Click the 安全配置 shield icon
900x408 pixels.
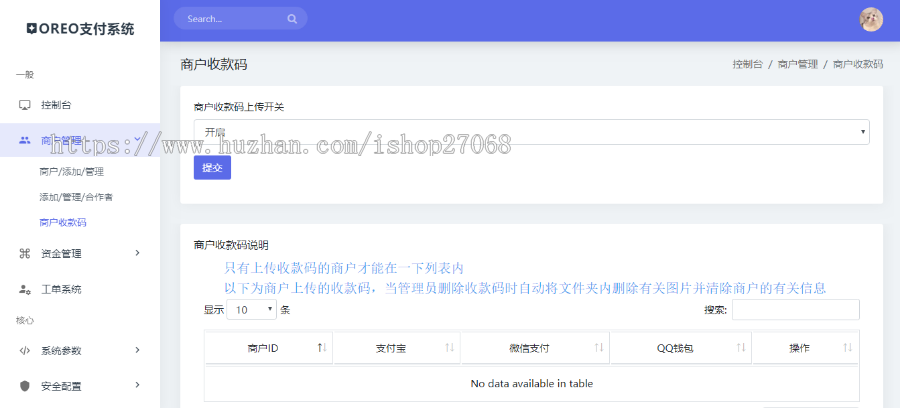coord(24,386)
